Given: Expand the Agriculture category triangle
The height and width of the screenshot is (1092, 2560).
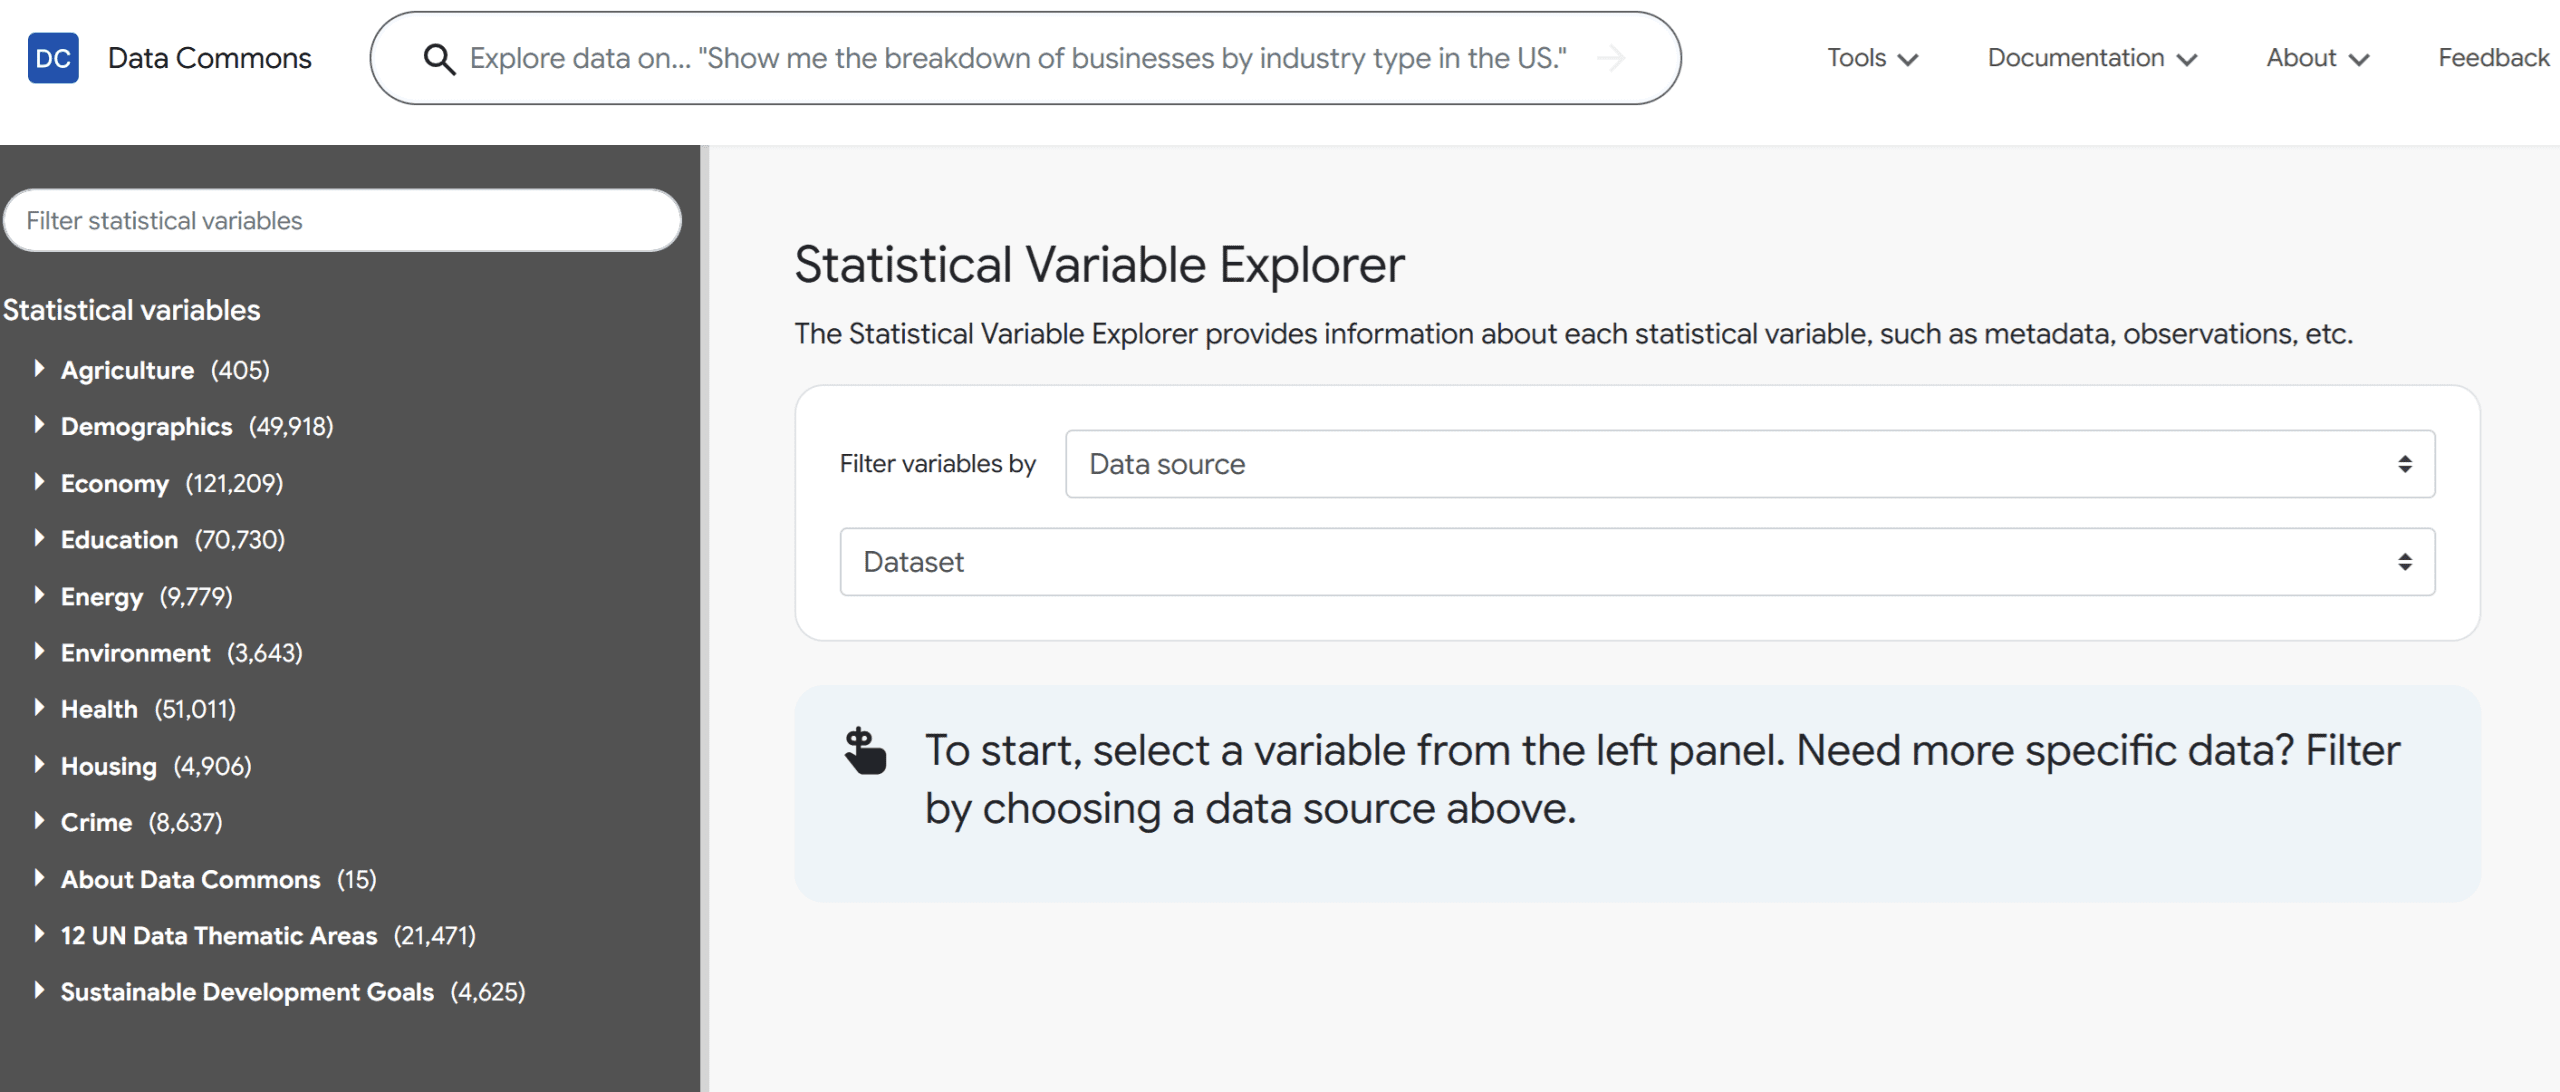Looking at the screenshot, I should pos(39,369).
